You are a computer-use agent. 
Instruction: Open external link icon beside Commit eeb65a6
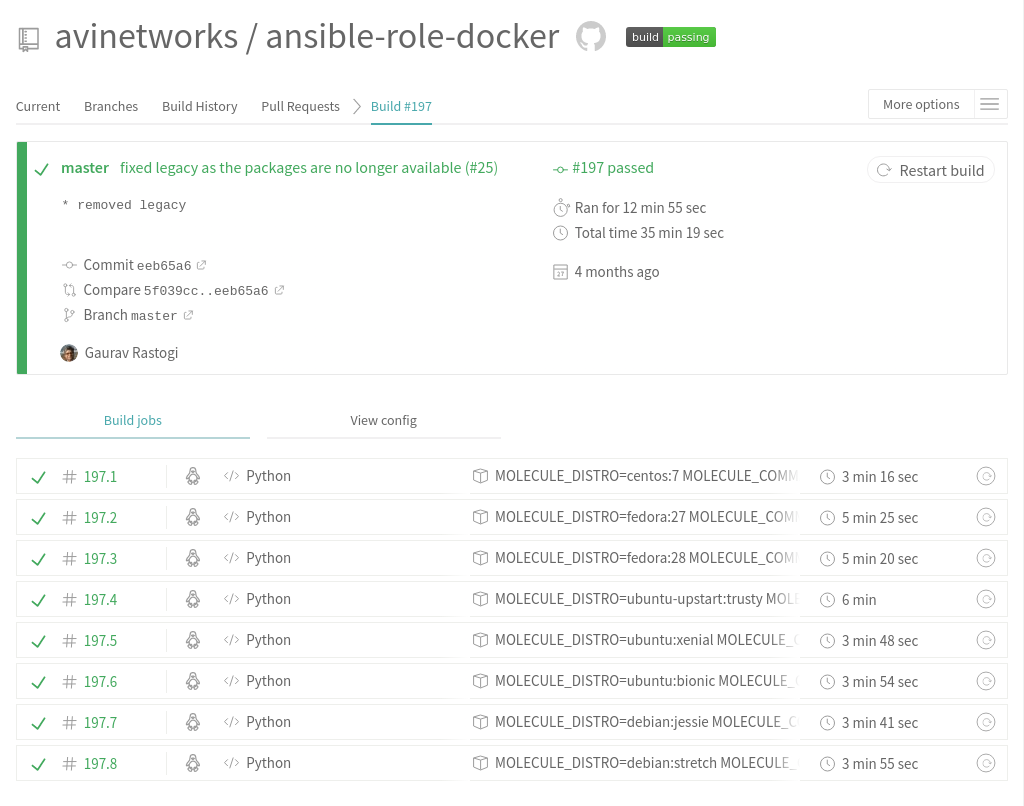click(202, 265)
